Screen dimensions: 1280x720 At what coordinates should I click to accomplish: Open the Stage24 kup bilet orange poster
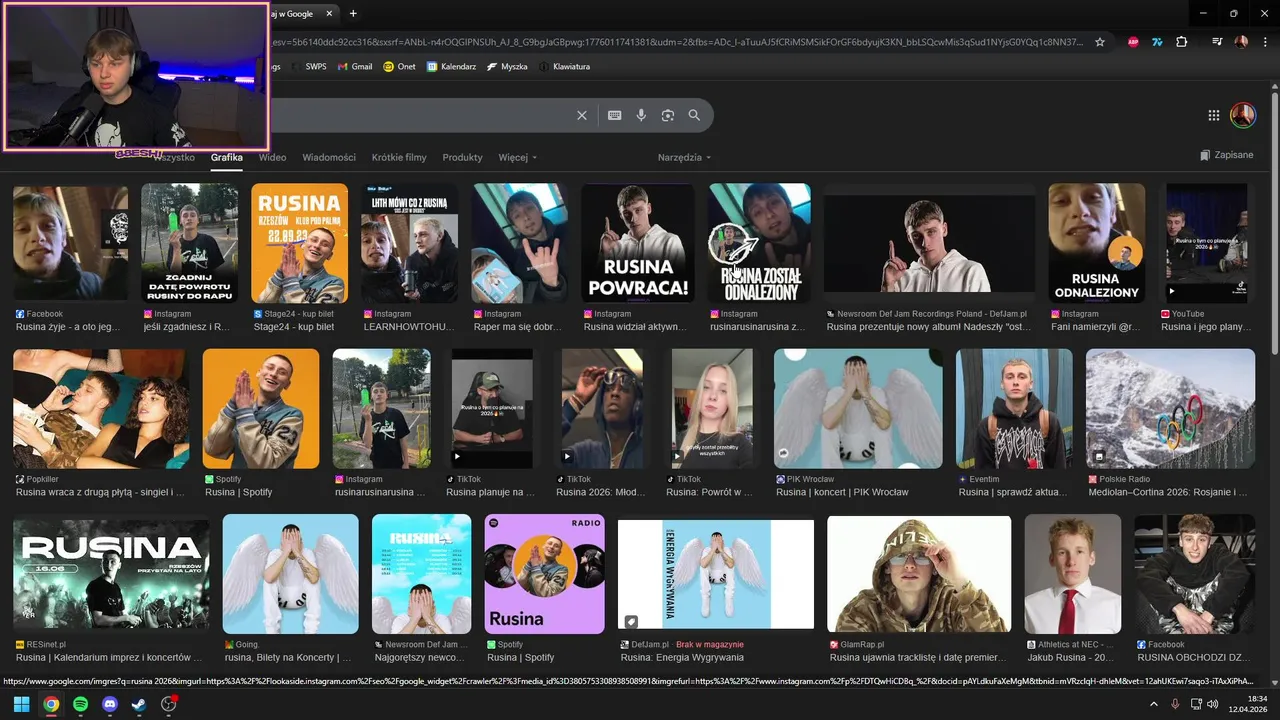[x=299, y=242]
